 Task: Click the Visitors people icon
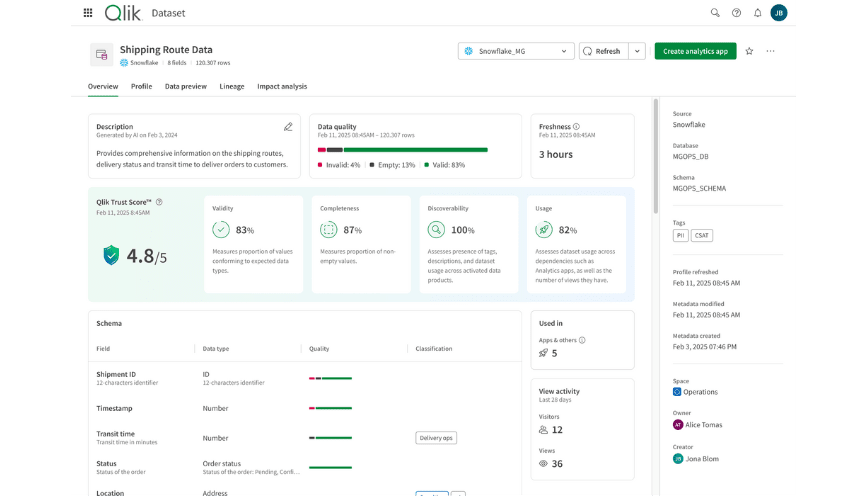(x=543, y=430)
